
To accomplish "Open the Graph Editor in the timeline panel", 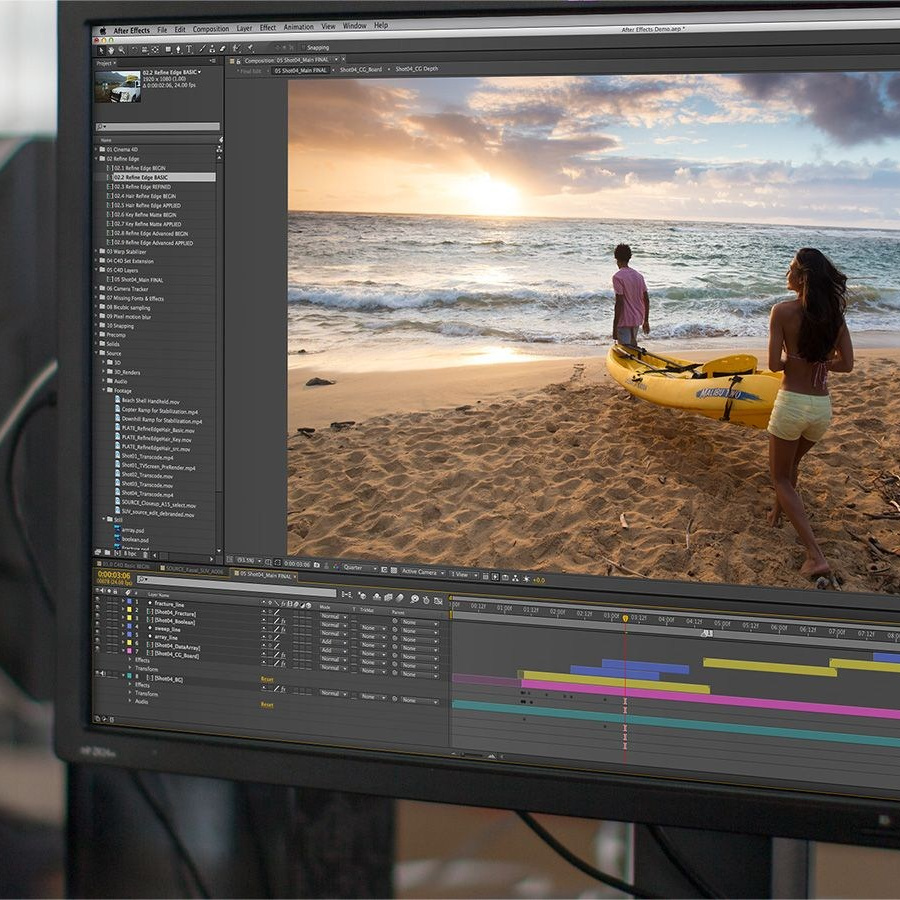I will tap(437, 599).
